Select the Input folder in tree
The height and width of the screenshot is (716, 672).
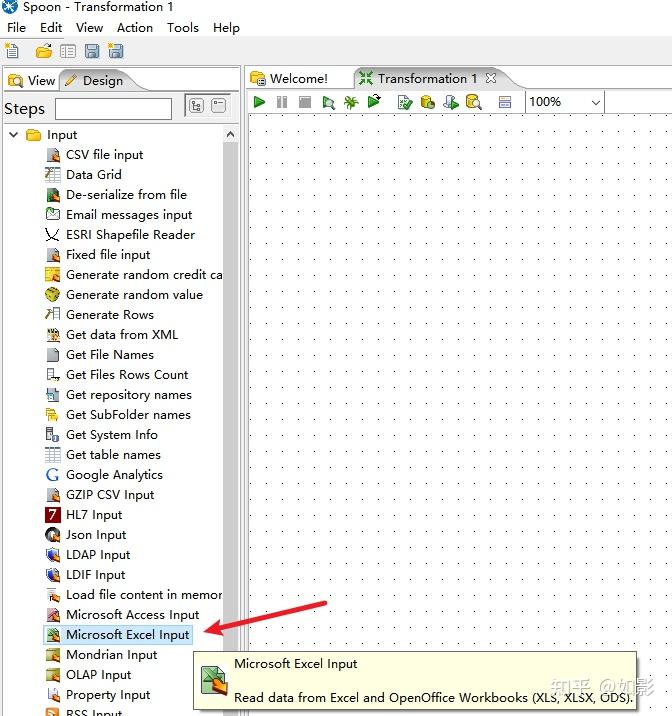(x=62, y=135)
